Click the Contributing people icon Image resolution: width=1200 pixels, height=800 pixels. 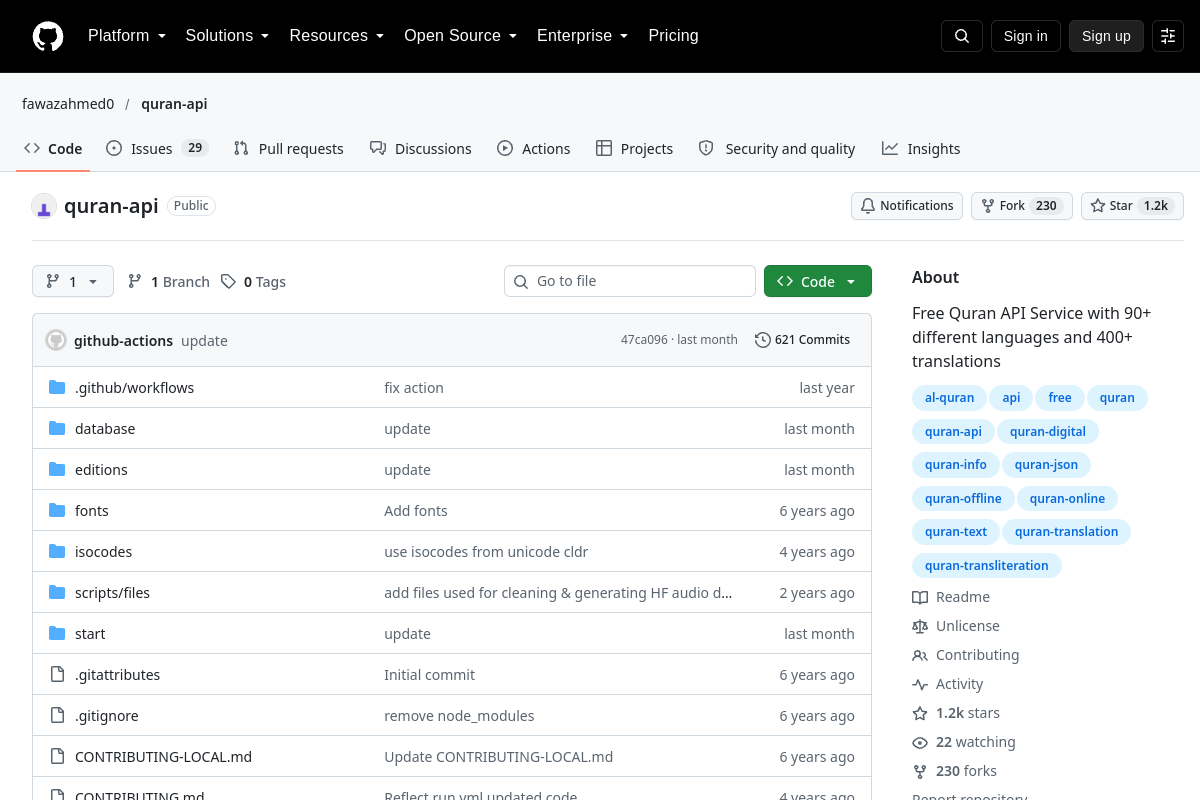tap(920, 655)
